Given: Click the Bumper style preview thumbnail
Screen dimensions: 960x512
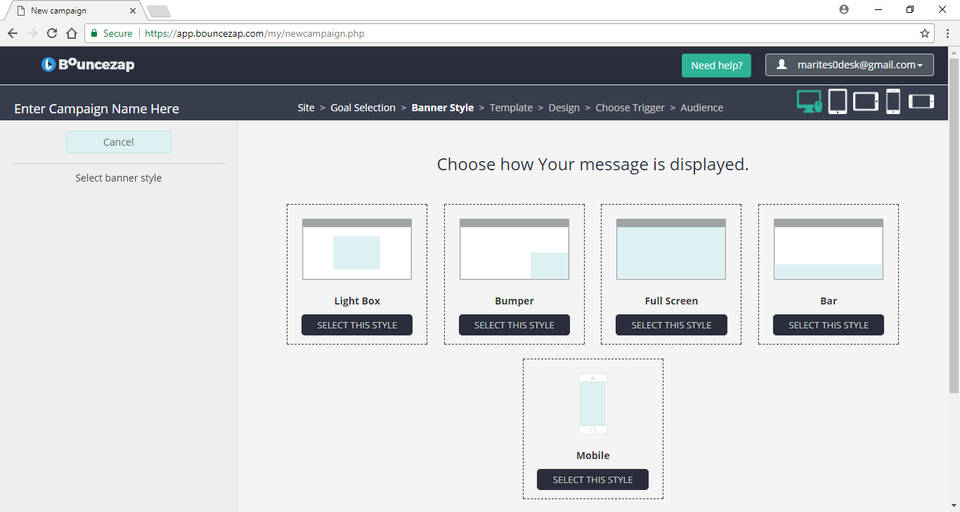Looking at the screenshot, I should [x=514, y=250].
